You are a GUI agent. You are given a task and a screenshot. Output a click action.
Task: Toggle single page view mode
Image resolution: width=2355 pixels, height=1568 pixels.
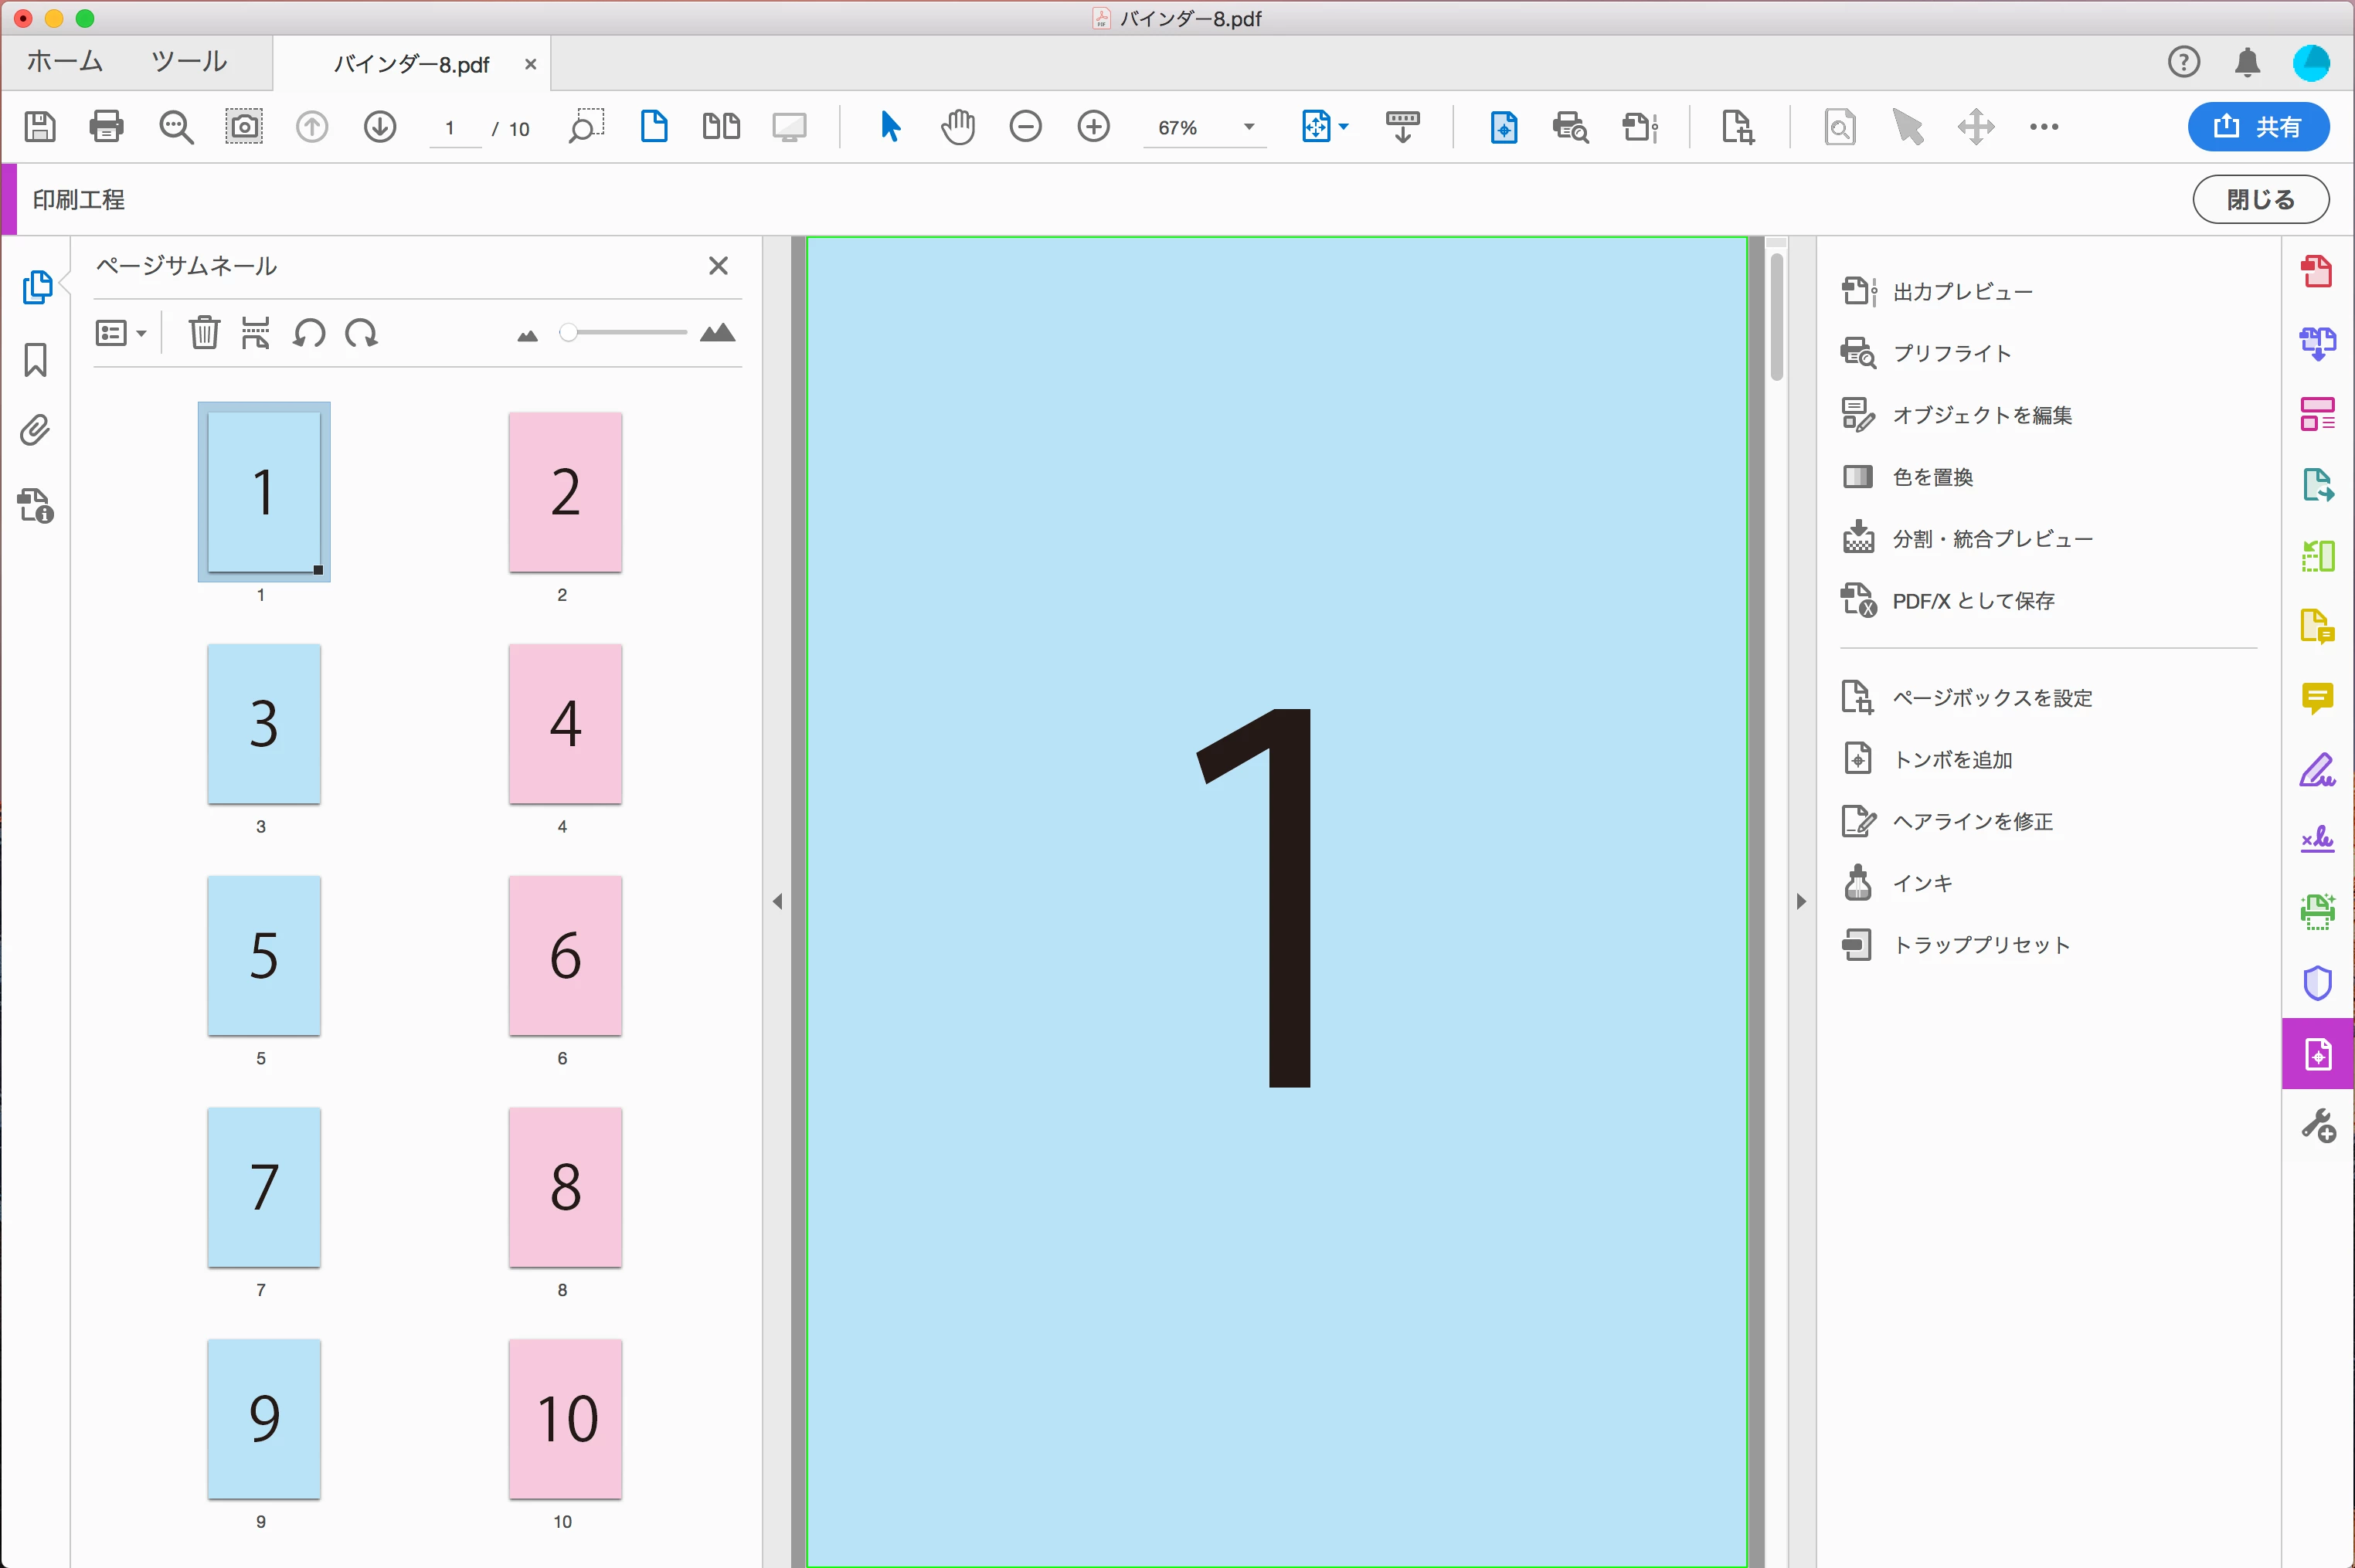(x=654, y=127)
